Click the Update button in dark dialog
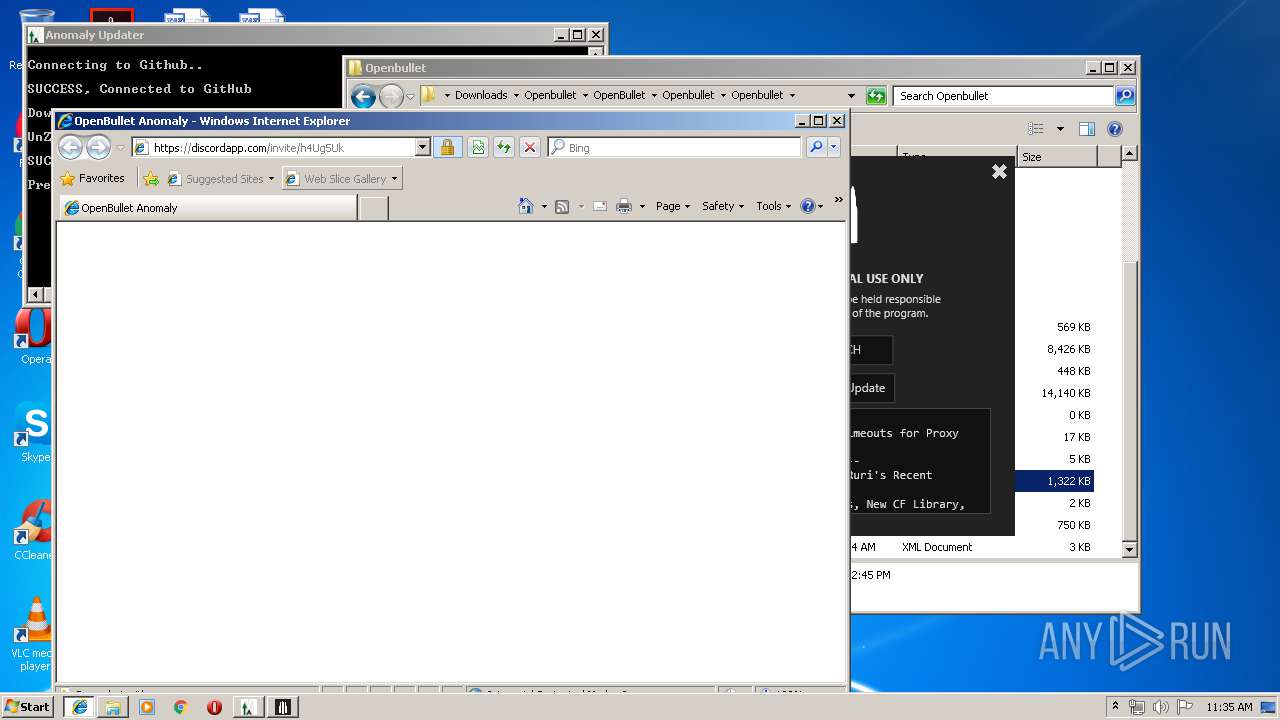The image size is (1280, 720). 870,388
